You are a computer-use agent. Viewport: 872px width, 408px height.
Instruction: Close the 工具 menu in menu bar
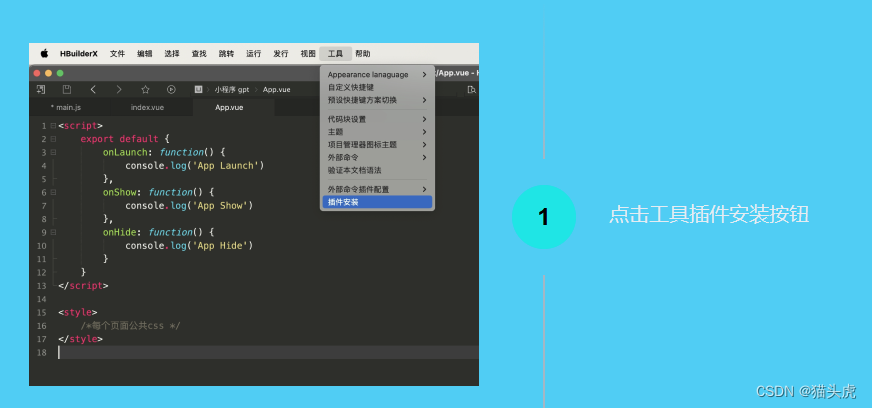(335, 53)
